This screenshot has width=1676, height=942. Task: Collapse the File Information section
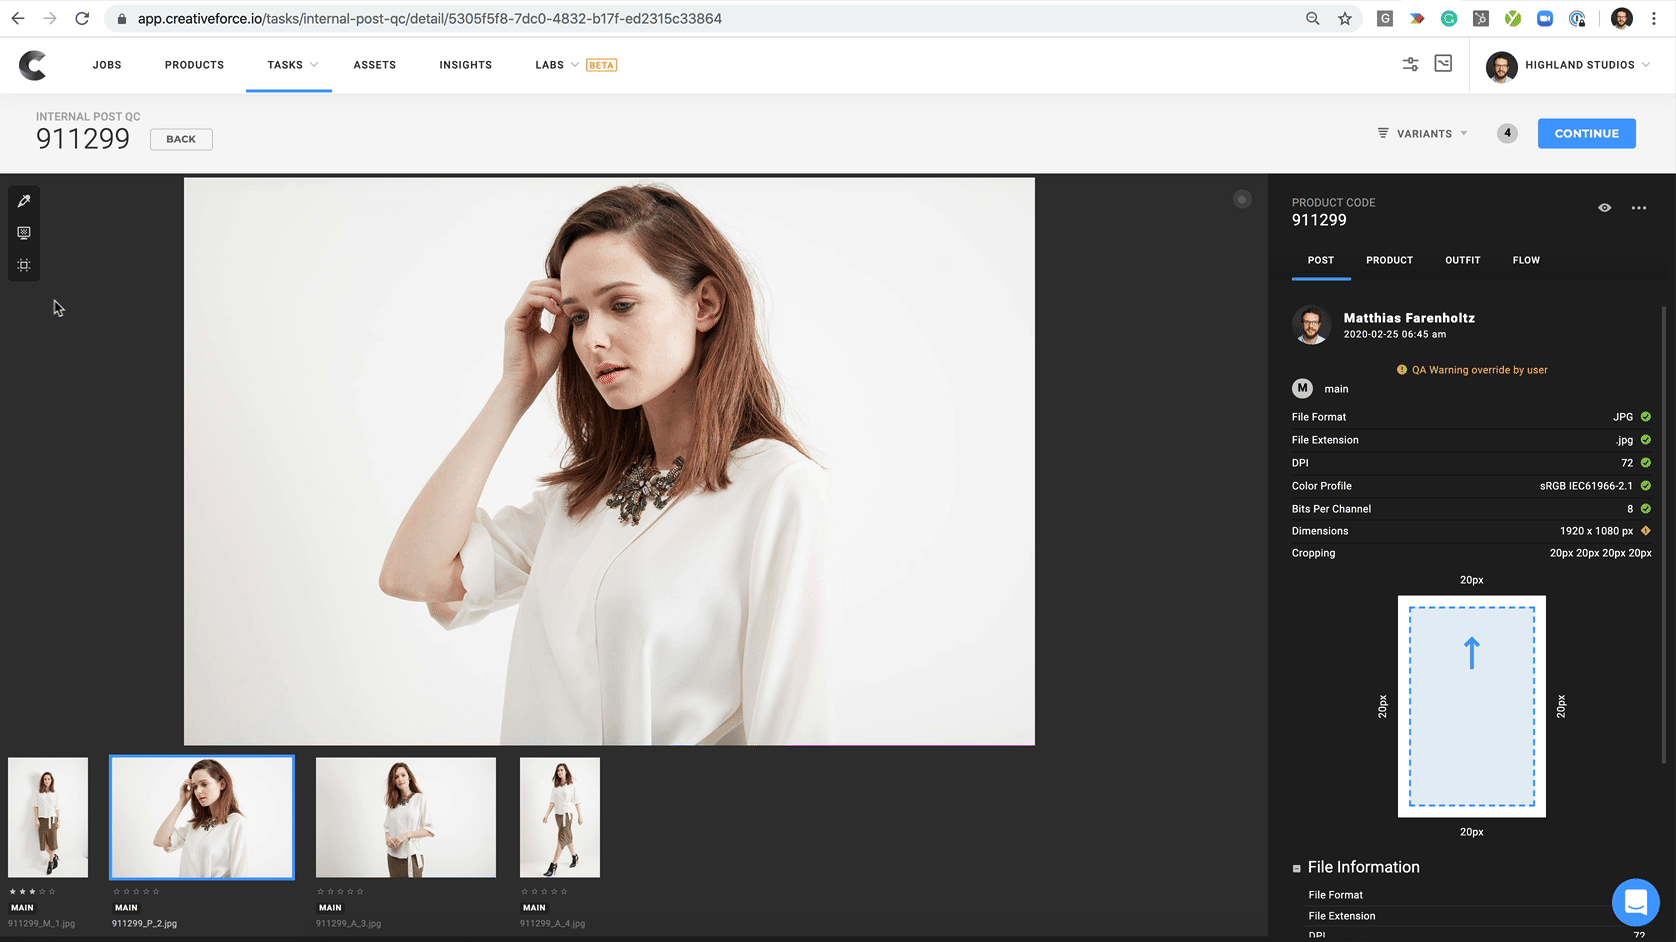coord(1297,868)
